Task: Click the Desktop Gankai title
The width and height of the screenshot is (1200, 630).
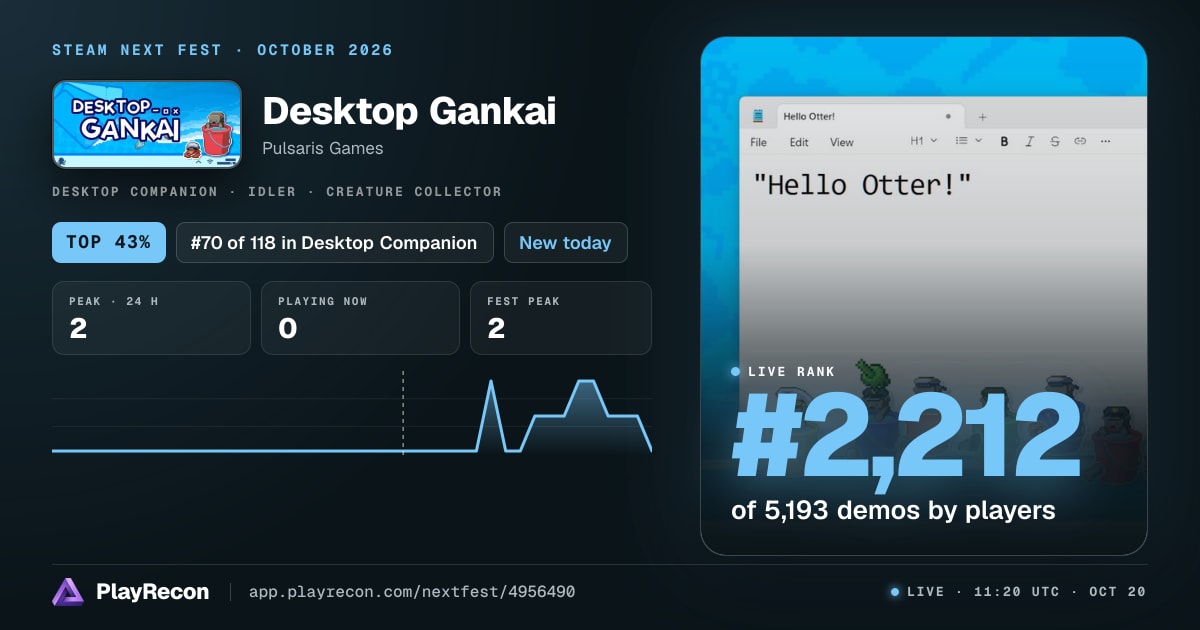Action: pyautogui.click(x=409, y=111)
